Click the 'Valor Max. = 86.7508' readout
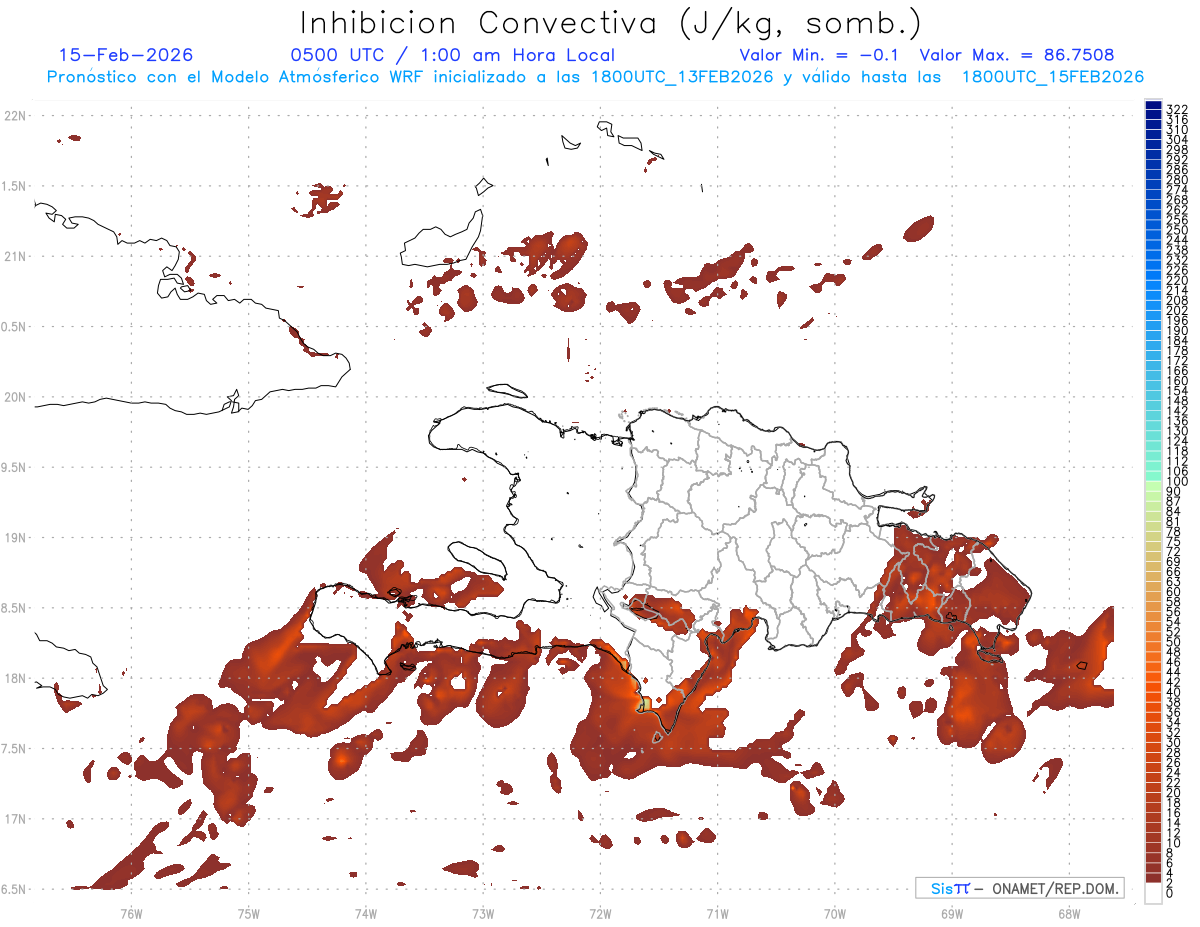Viewport: 1200px width, 927px height. tap(1017, 55)
